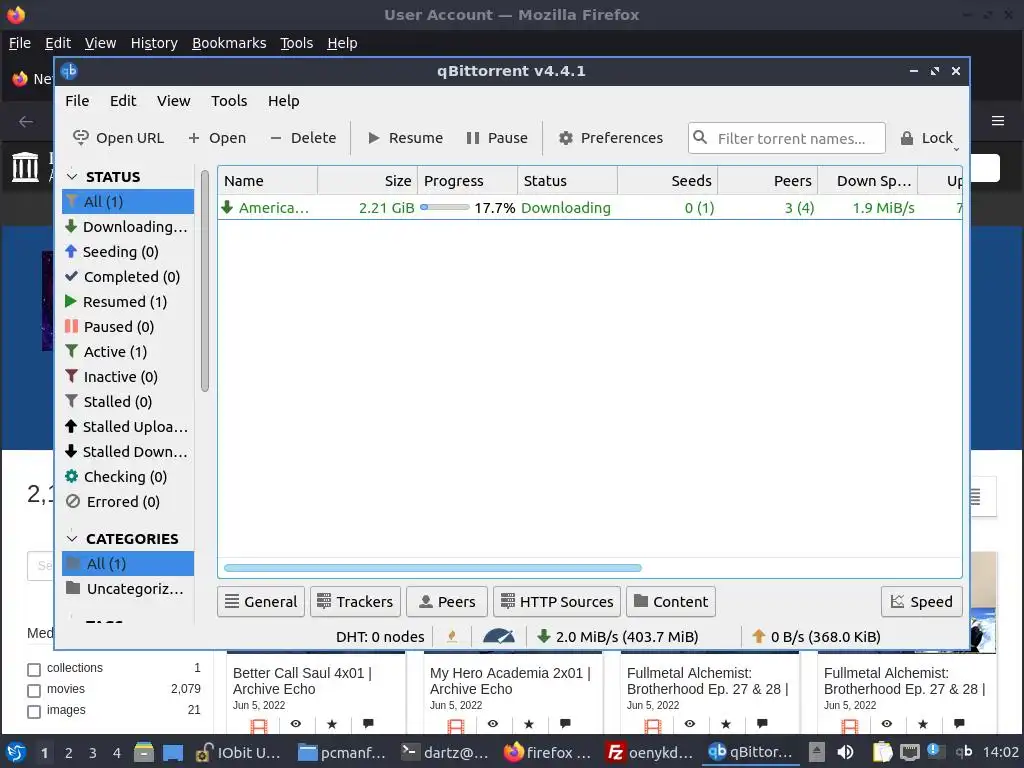Viewport: 1024px width, 768px height.
Task: Click the torrent list horizontal scrollbar
Action: click(x=432, y=568)
